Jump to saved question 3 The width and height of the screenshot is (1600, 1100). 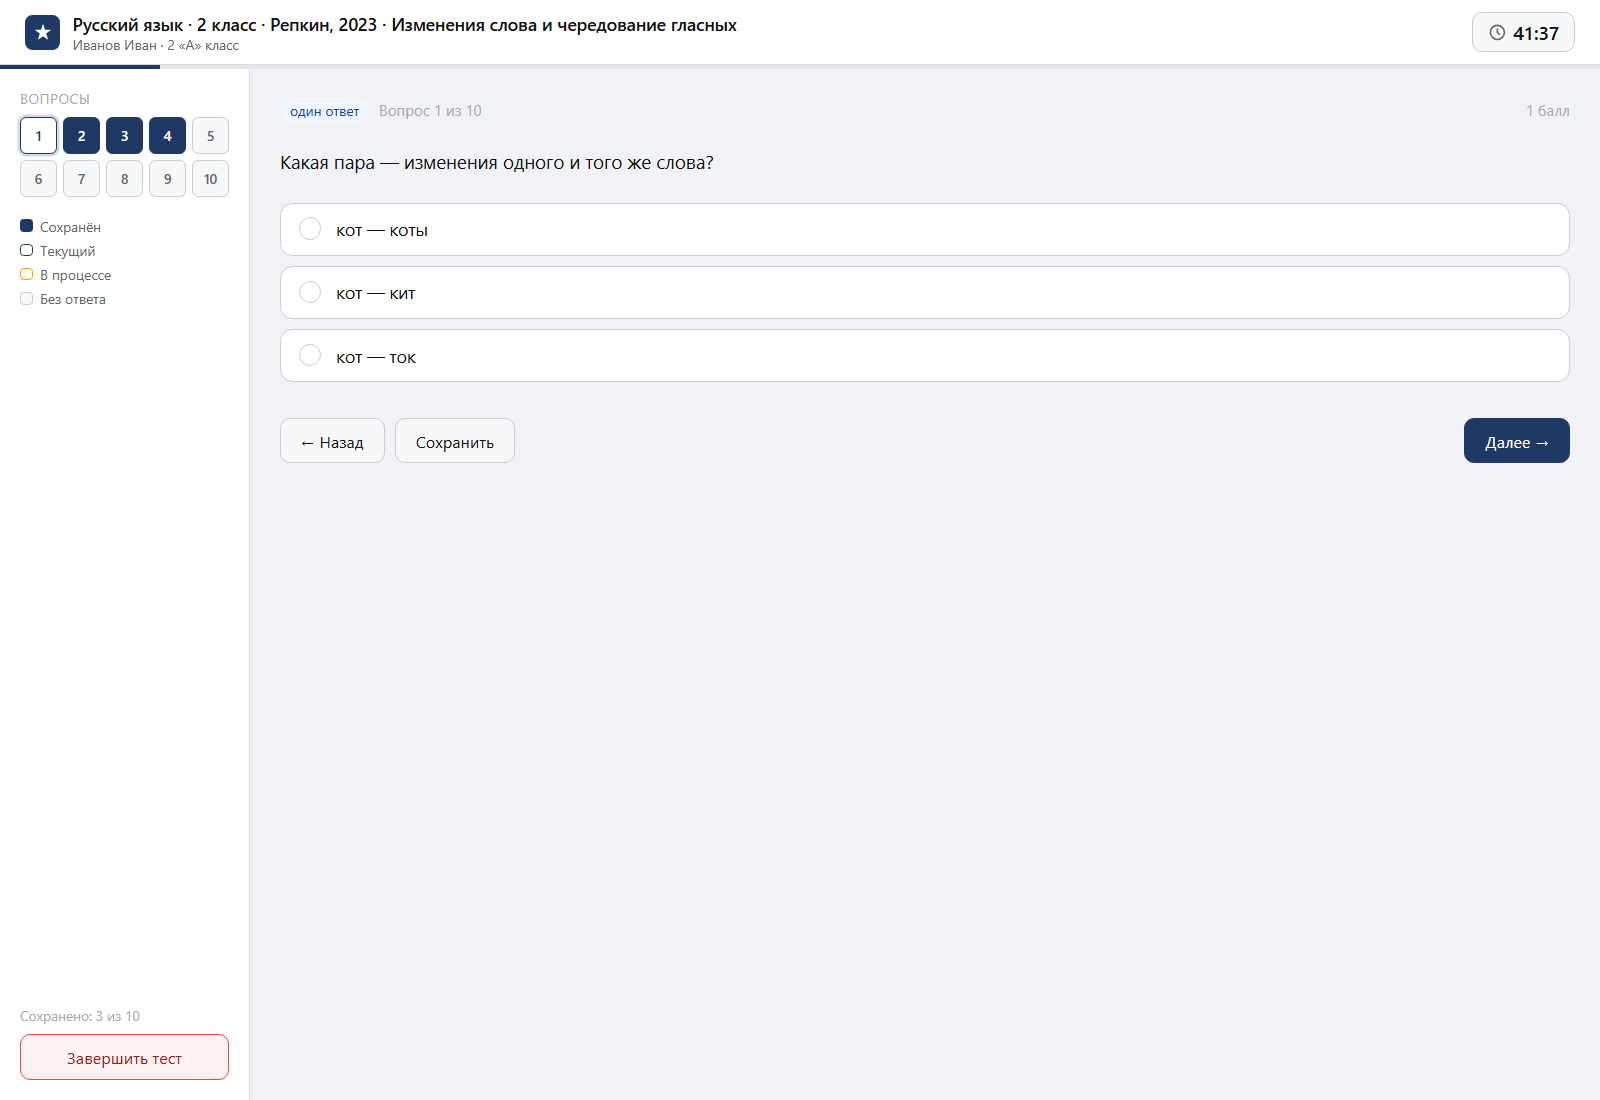tap(124, 136)
